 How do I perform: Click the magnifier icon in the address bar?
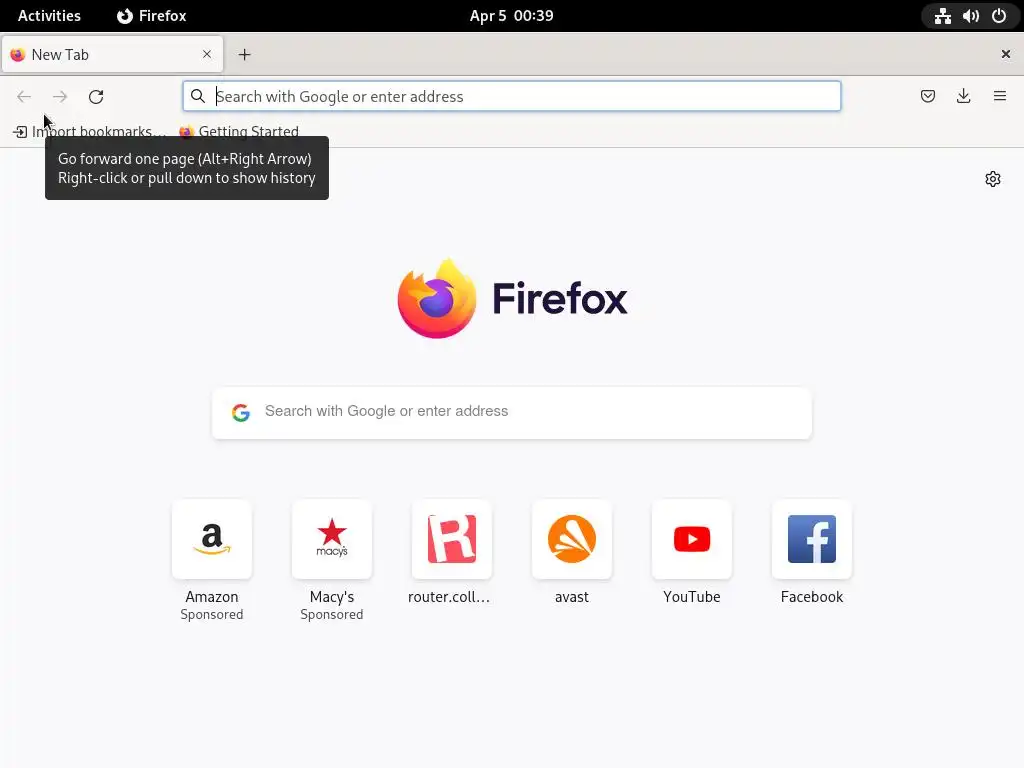pyautogui.click(x=198, y=97)
